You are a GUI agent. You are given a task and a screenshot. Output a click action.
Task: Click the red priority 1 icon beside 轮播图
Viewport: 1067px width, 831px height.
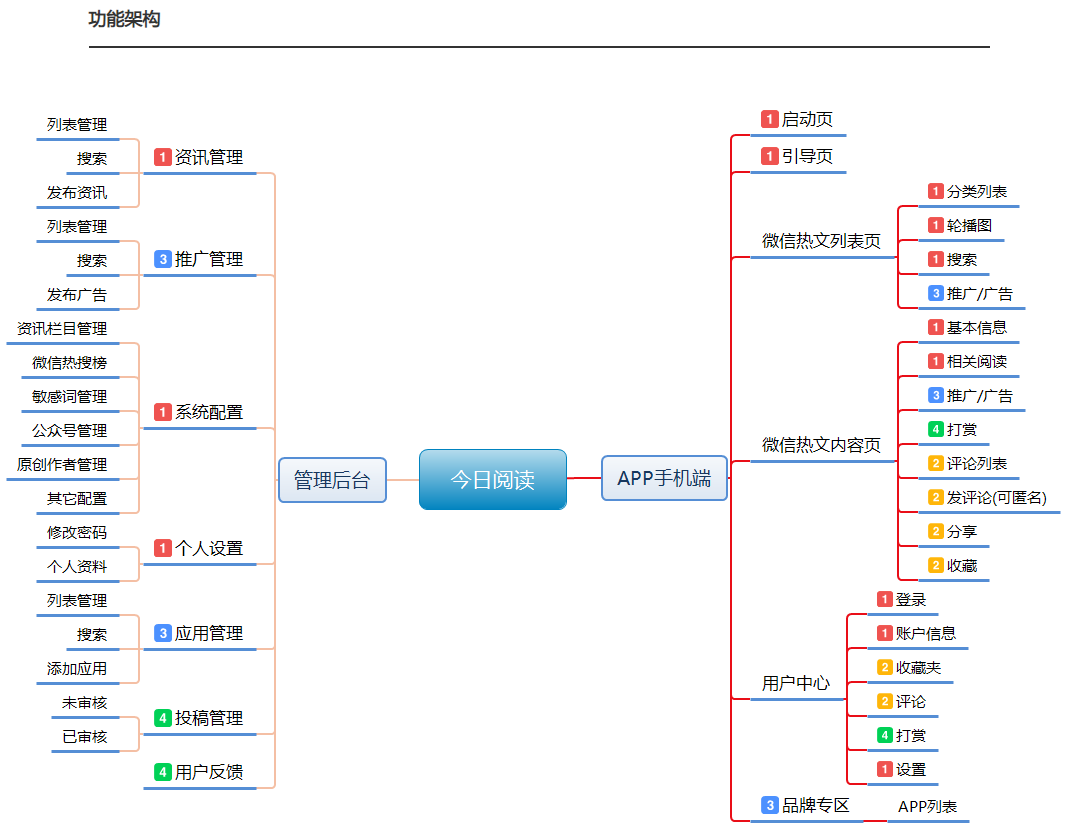pos(936,225)
